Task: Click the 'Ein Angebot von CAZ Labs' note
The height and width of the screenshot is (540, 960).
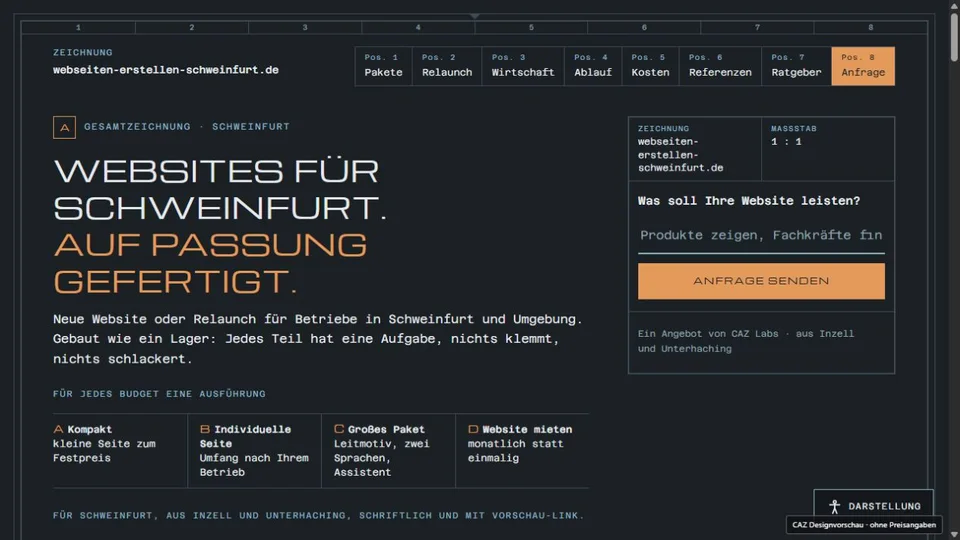Action: coord(746,341)
